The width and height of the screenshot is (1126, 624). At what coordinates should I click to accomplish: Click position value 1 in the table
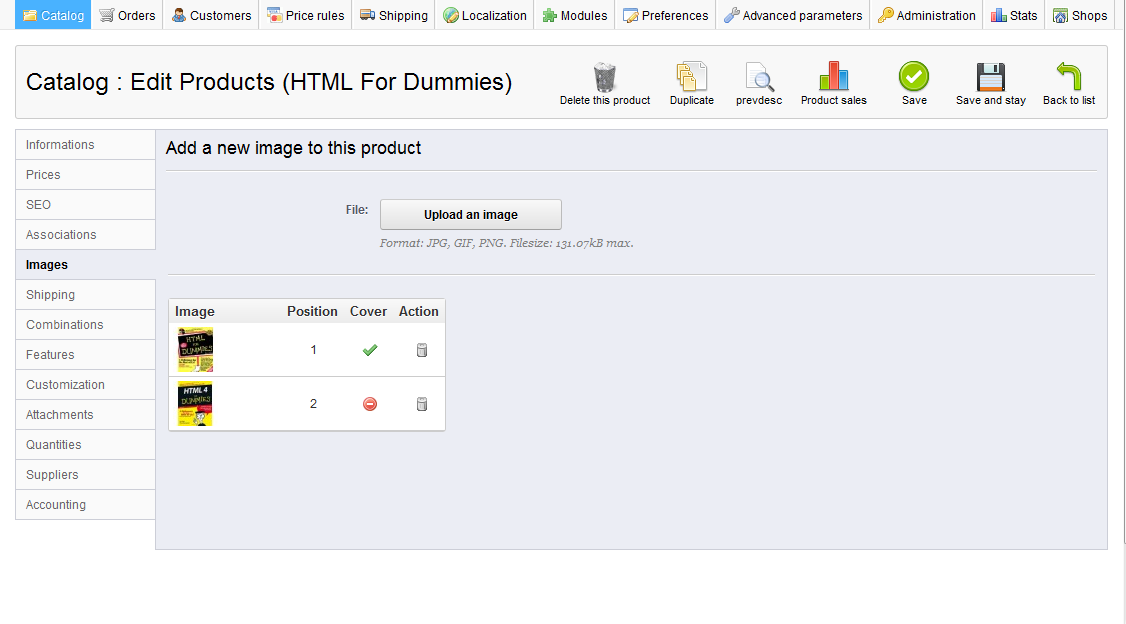(x=313, y=350)
